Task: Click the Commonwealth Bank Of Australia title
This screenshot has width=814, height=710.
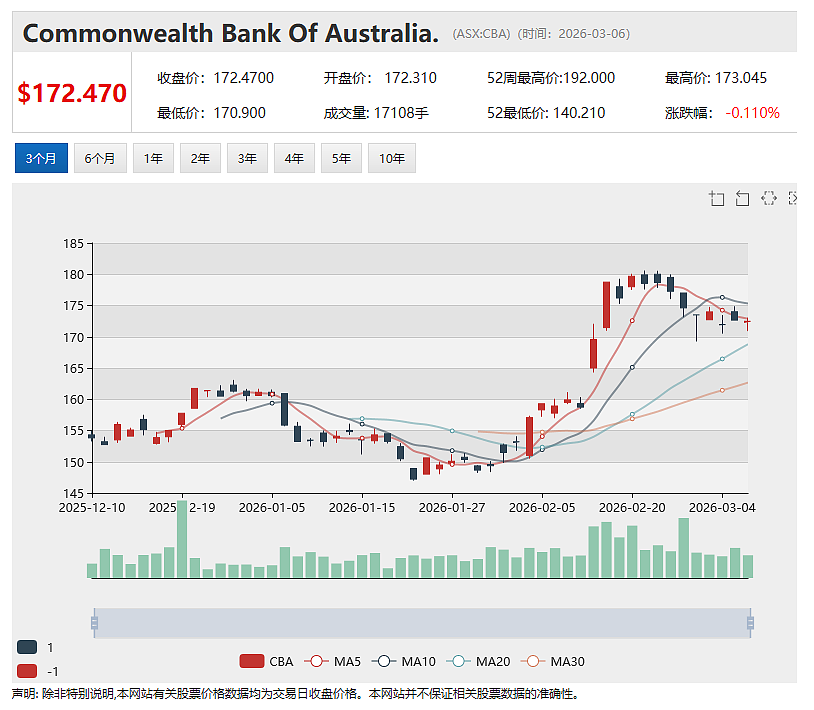Action: point(230,33)
